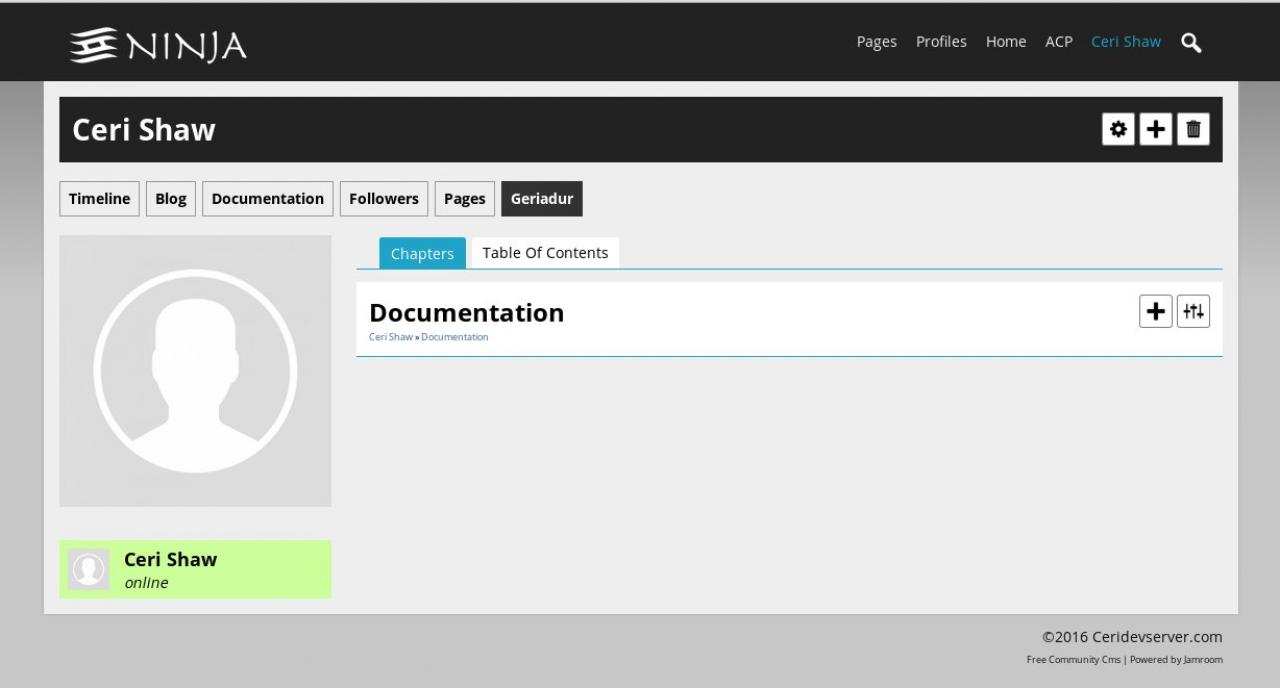Click the Ninja logo
1280x688 pixels.
(x=158, y=45)
